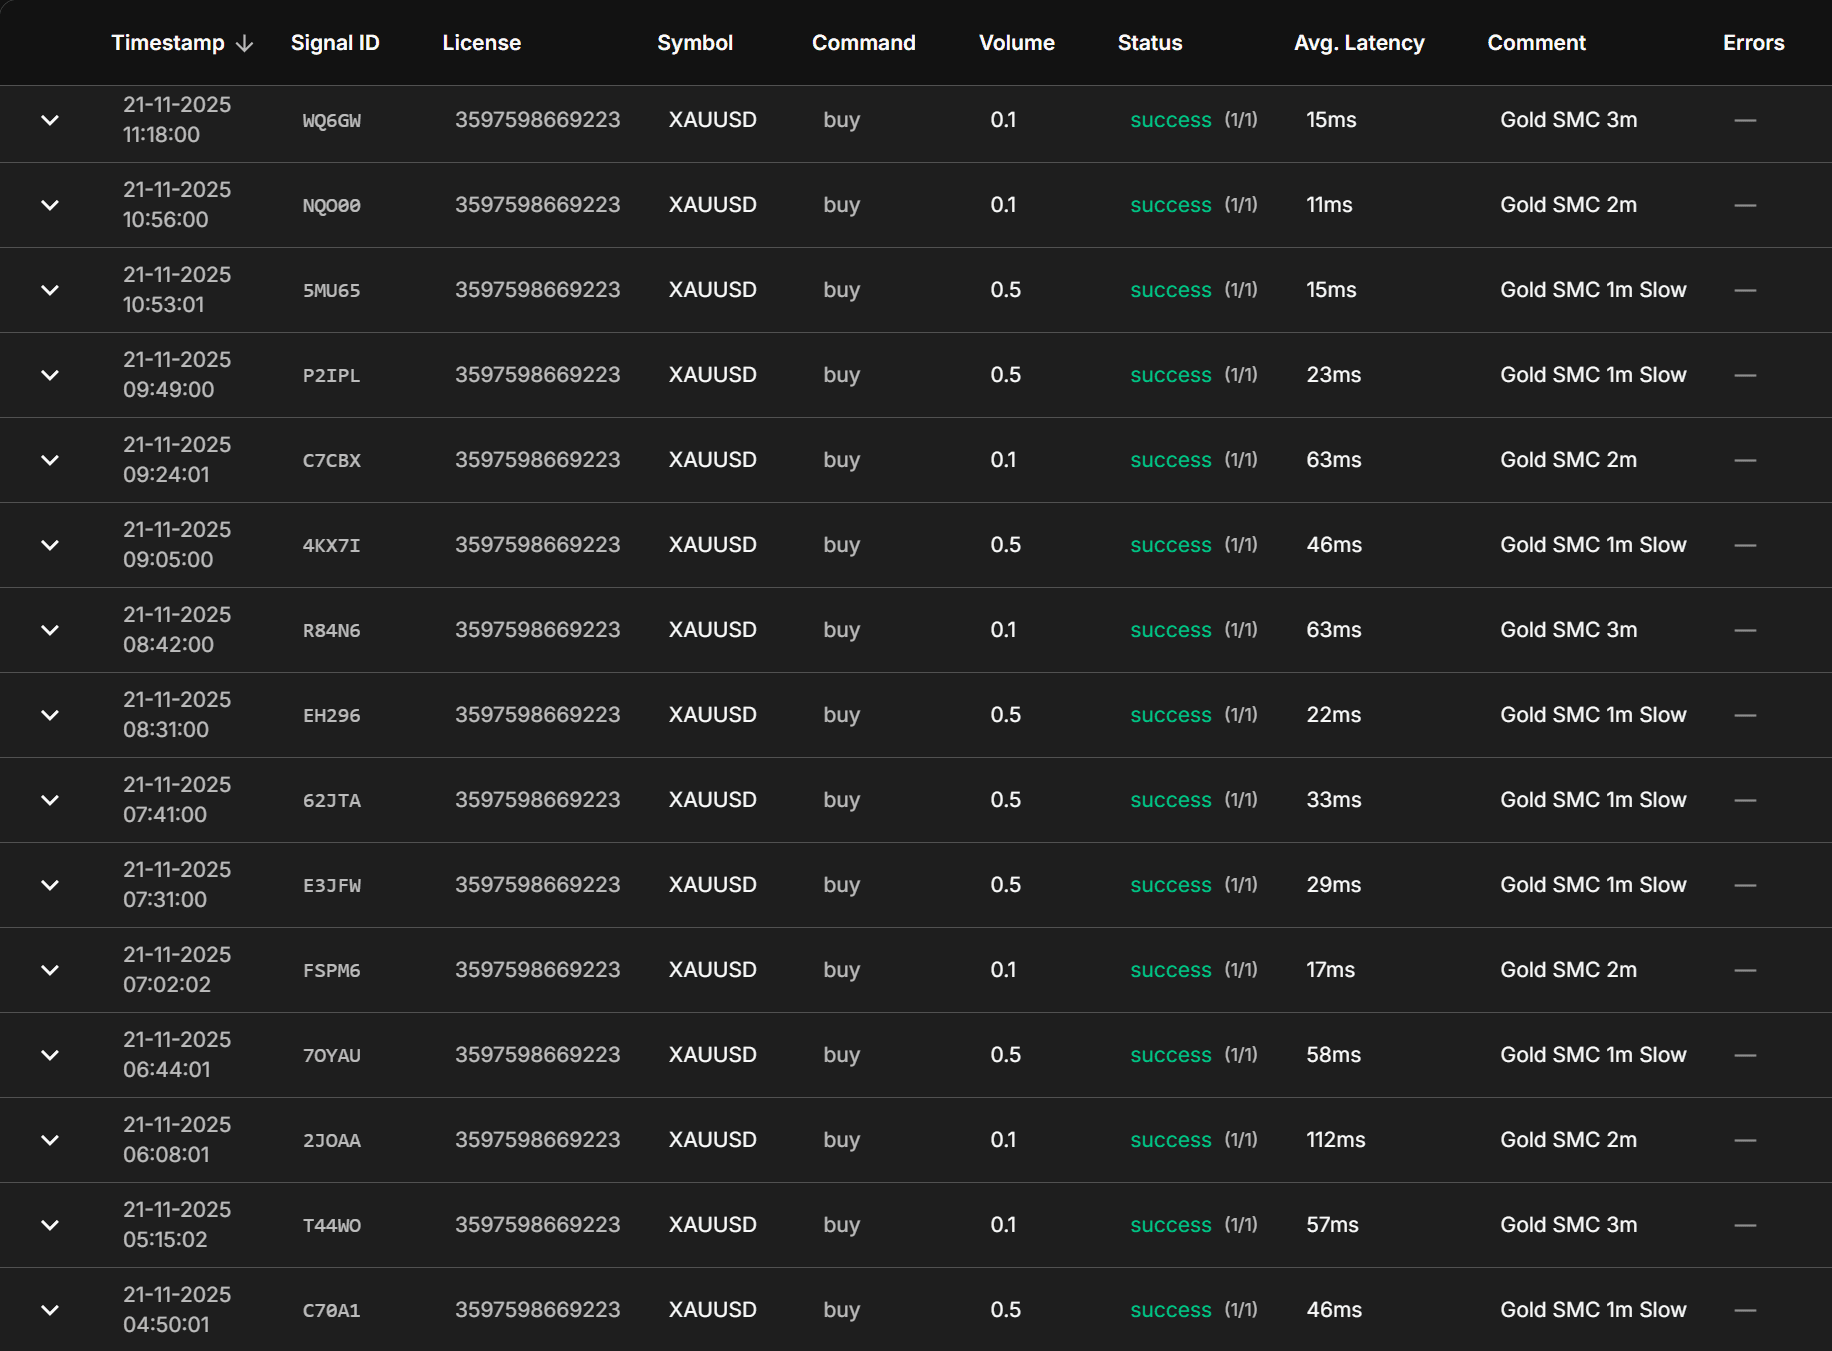Click the Gold SMC 2m comment for FSPM6

[x=1568, y=970]
